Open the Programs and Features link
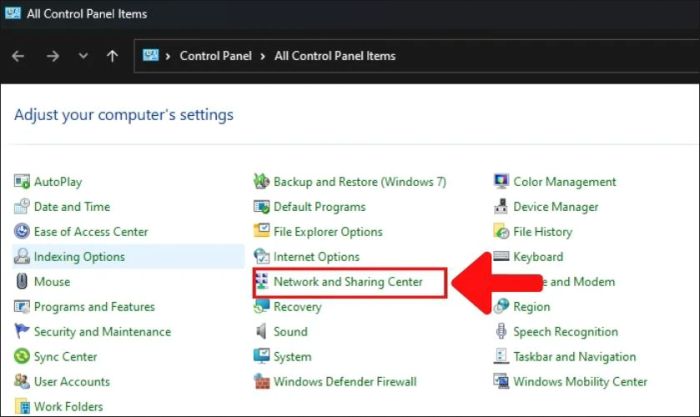The image size is (700, 417). [94, 307]
